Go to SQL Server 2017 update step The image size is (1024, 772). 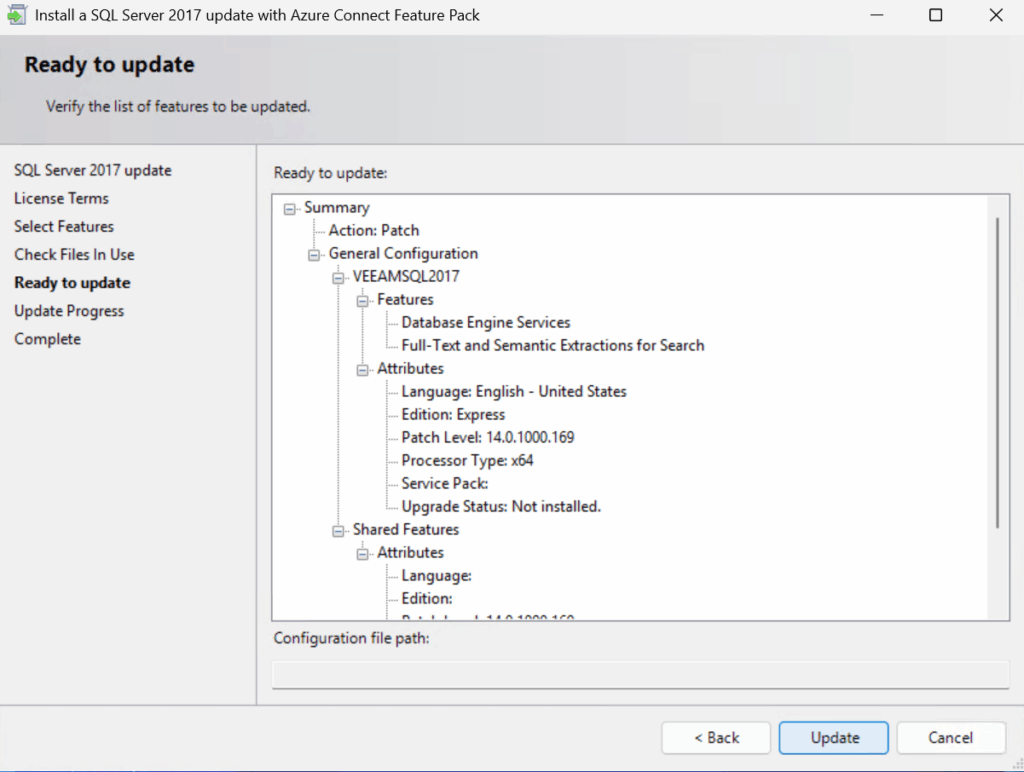point(93,170)
